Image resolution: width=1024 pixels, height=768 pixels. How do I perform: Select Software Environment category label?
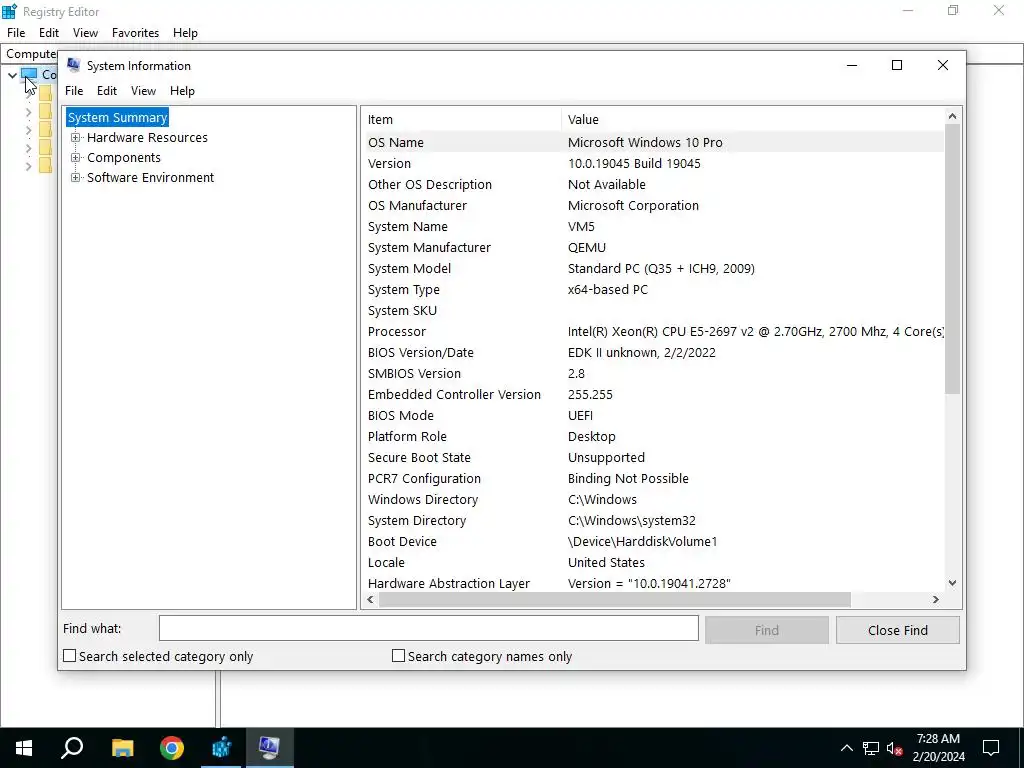point(150,178)
